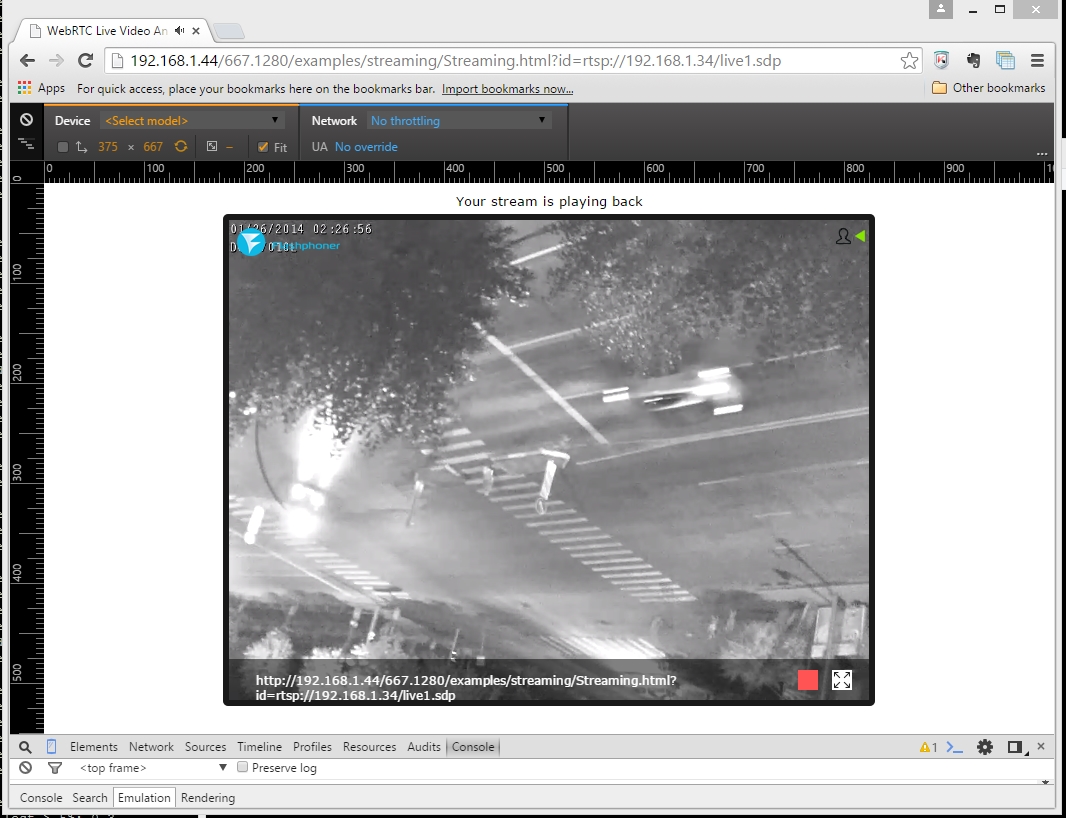This screenshot has width=1066, height=818.
Task: Click the user icon on video
Action: click(843, 236)
